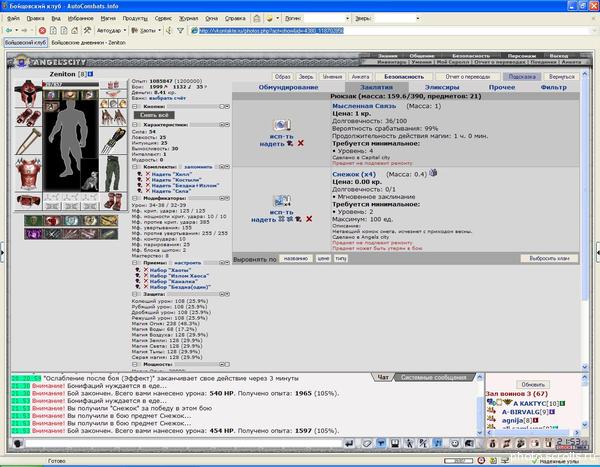Click the equipped green trousers slot

[113, 173]
